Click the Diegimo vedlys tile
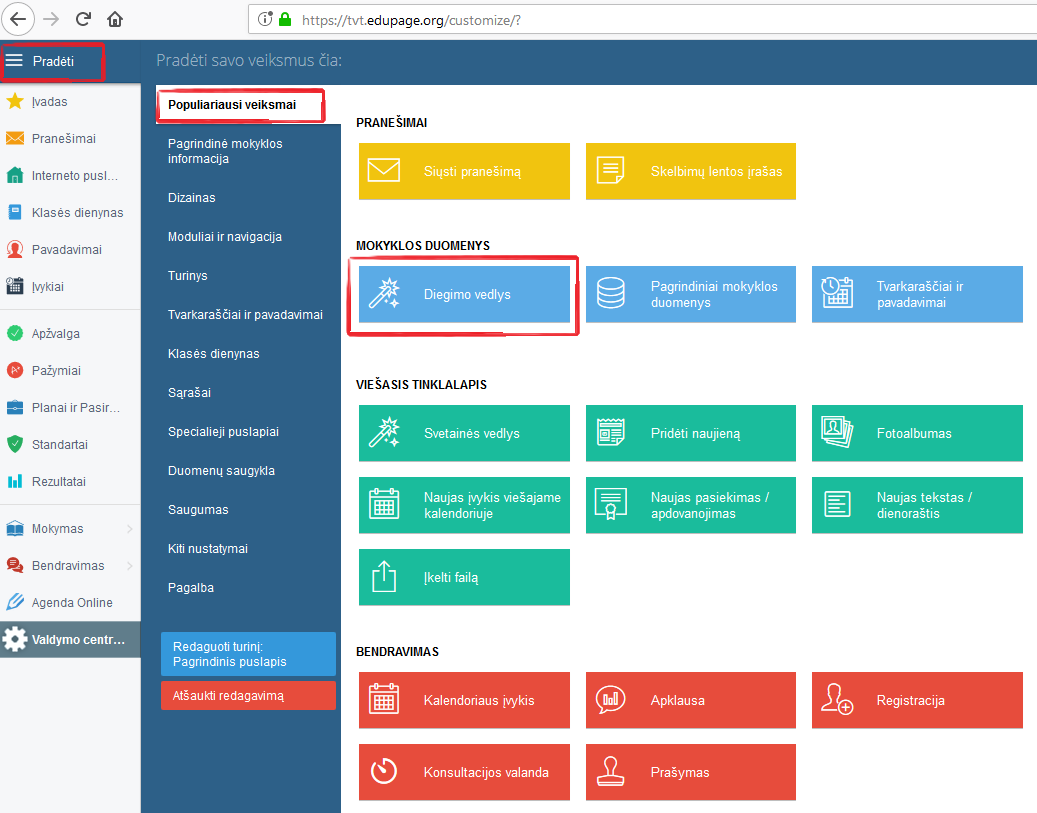Viewport: 1037px width, 813px height. tap(464, 295)
